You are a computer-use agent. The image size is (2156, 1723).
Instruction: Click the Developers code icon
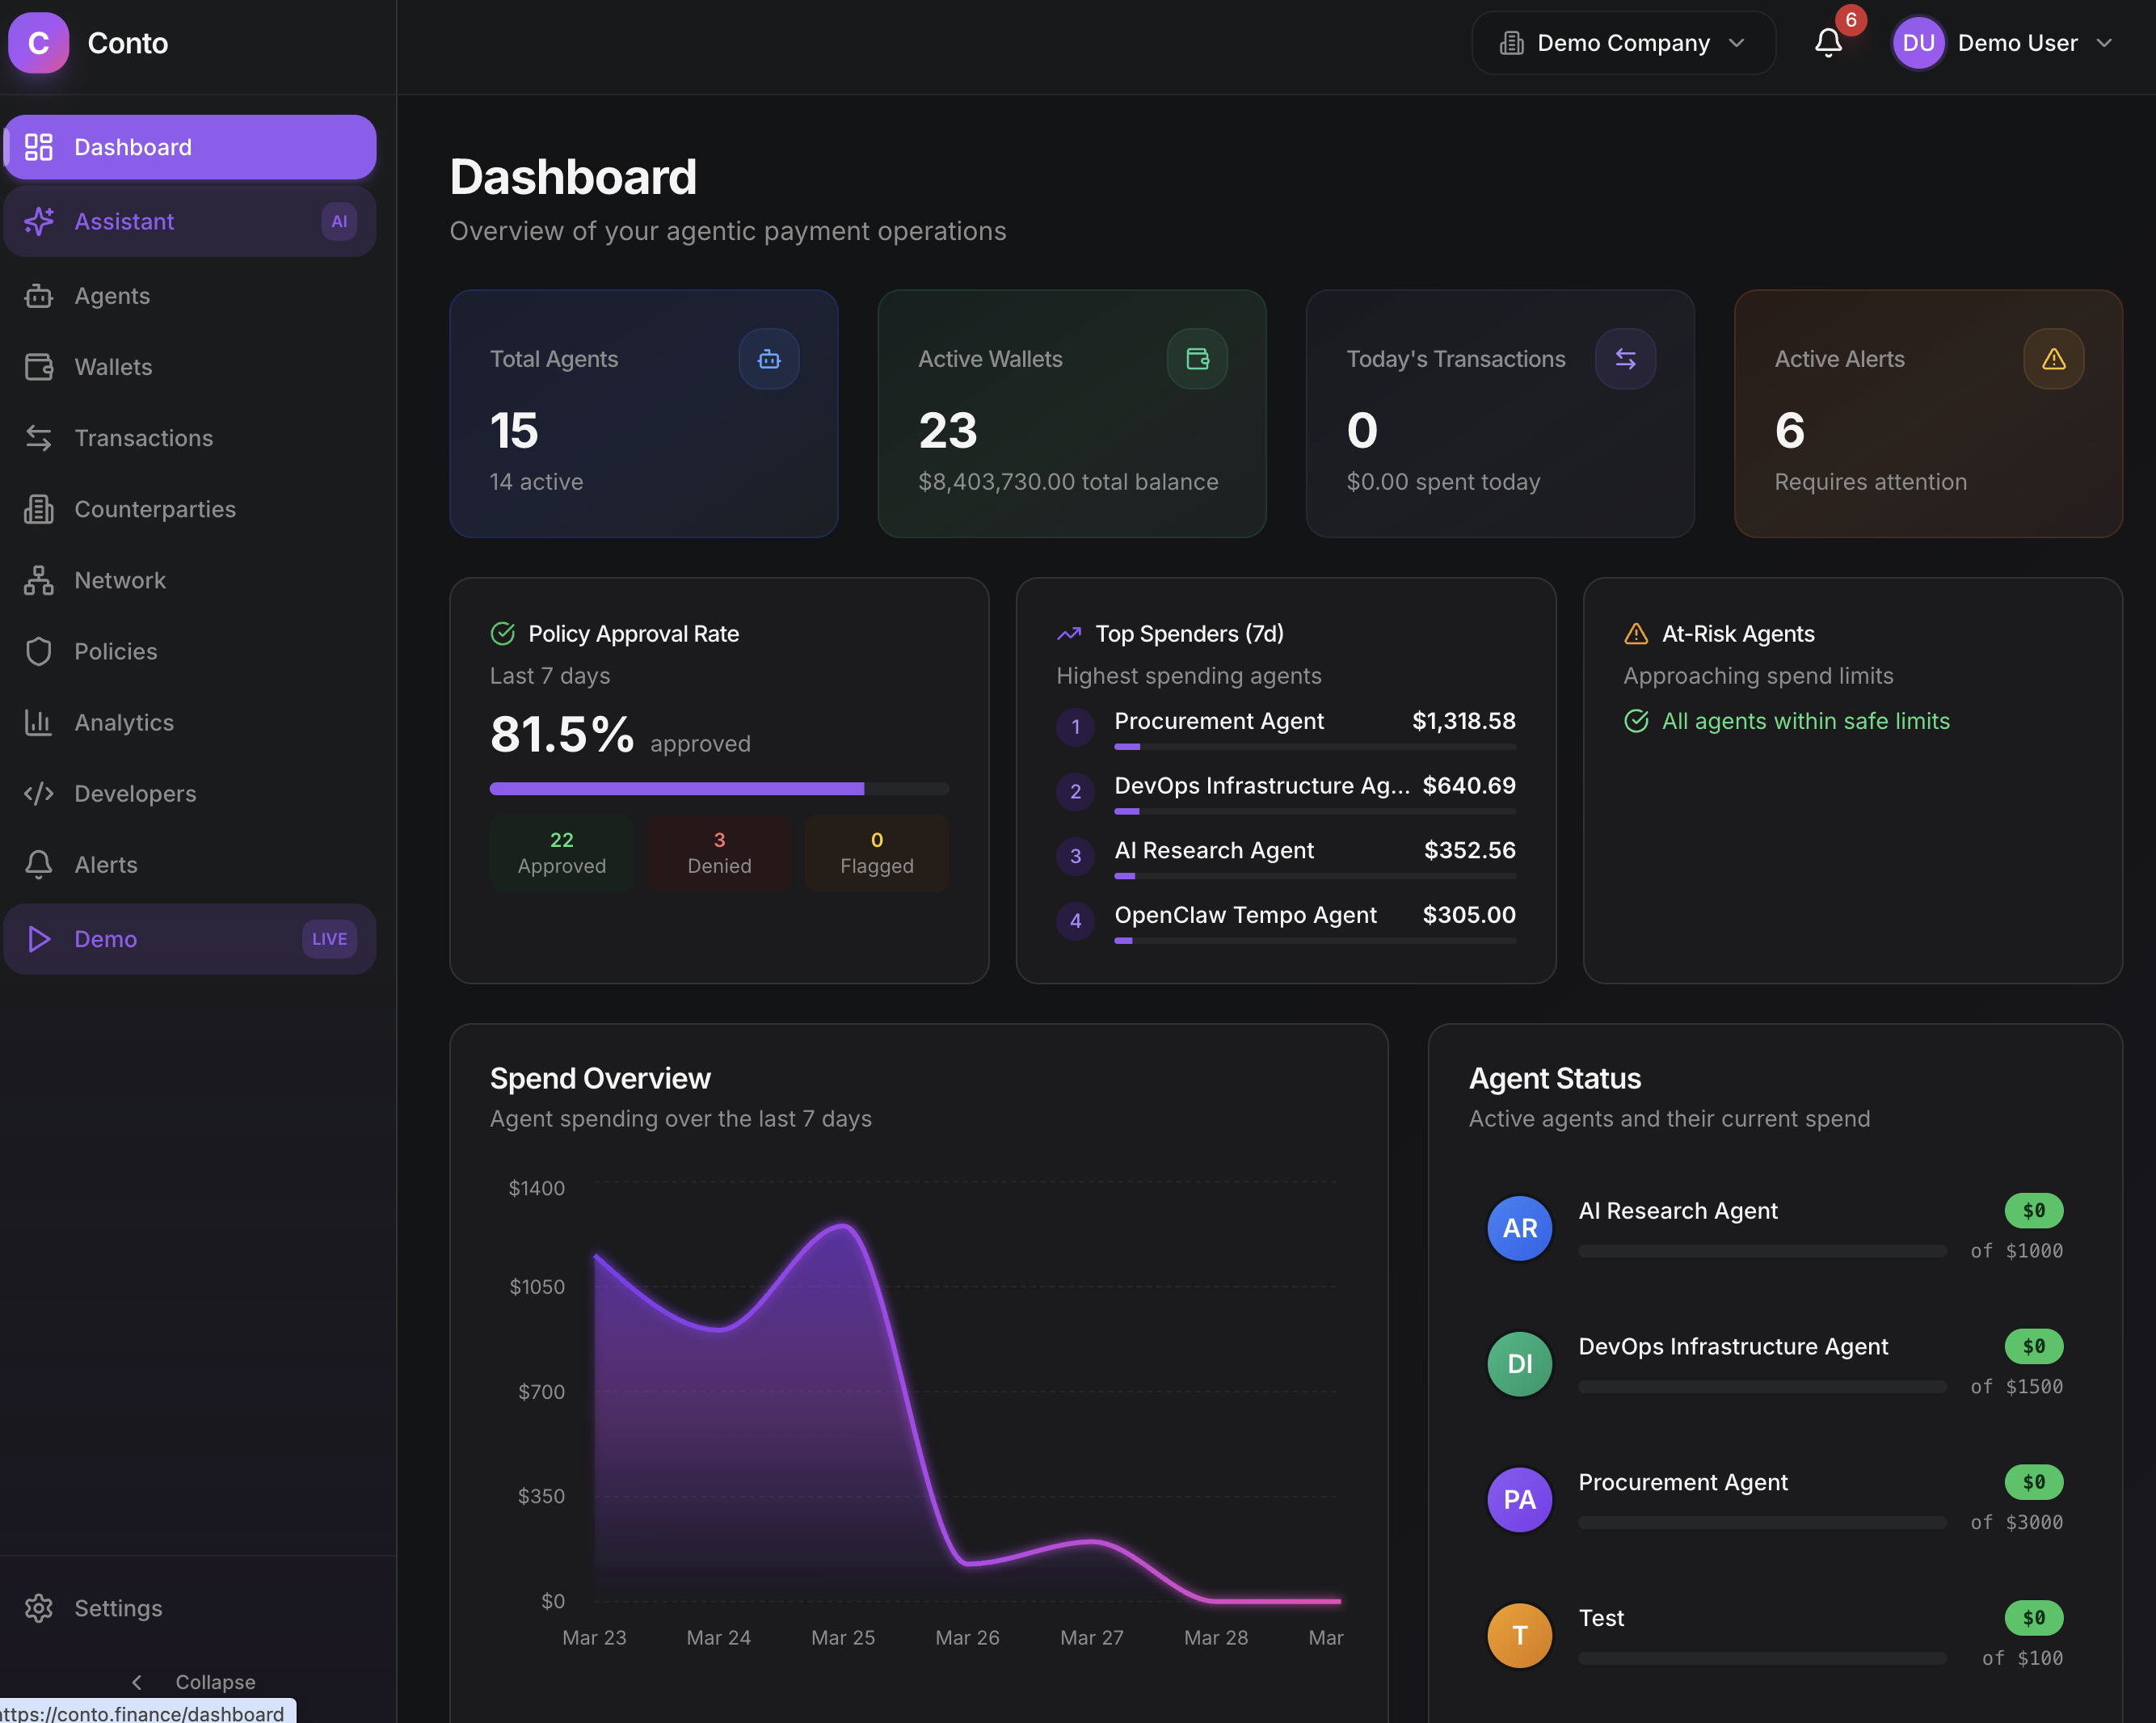click(x=38, y=793)
